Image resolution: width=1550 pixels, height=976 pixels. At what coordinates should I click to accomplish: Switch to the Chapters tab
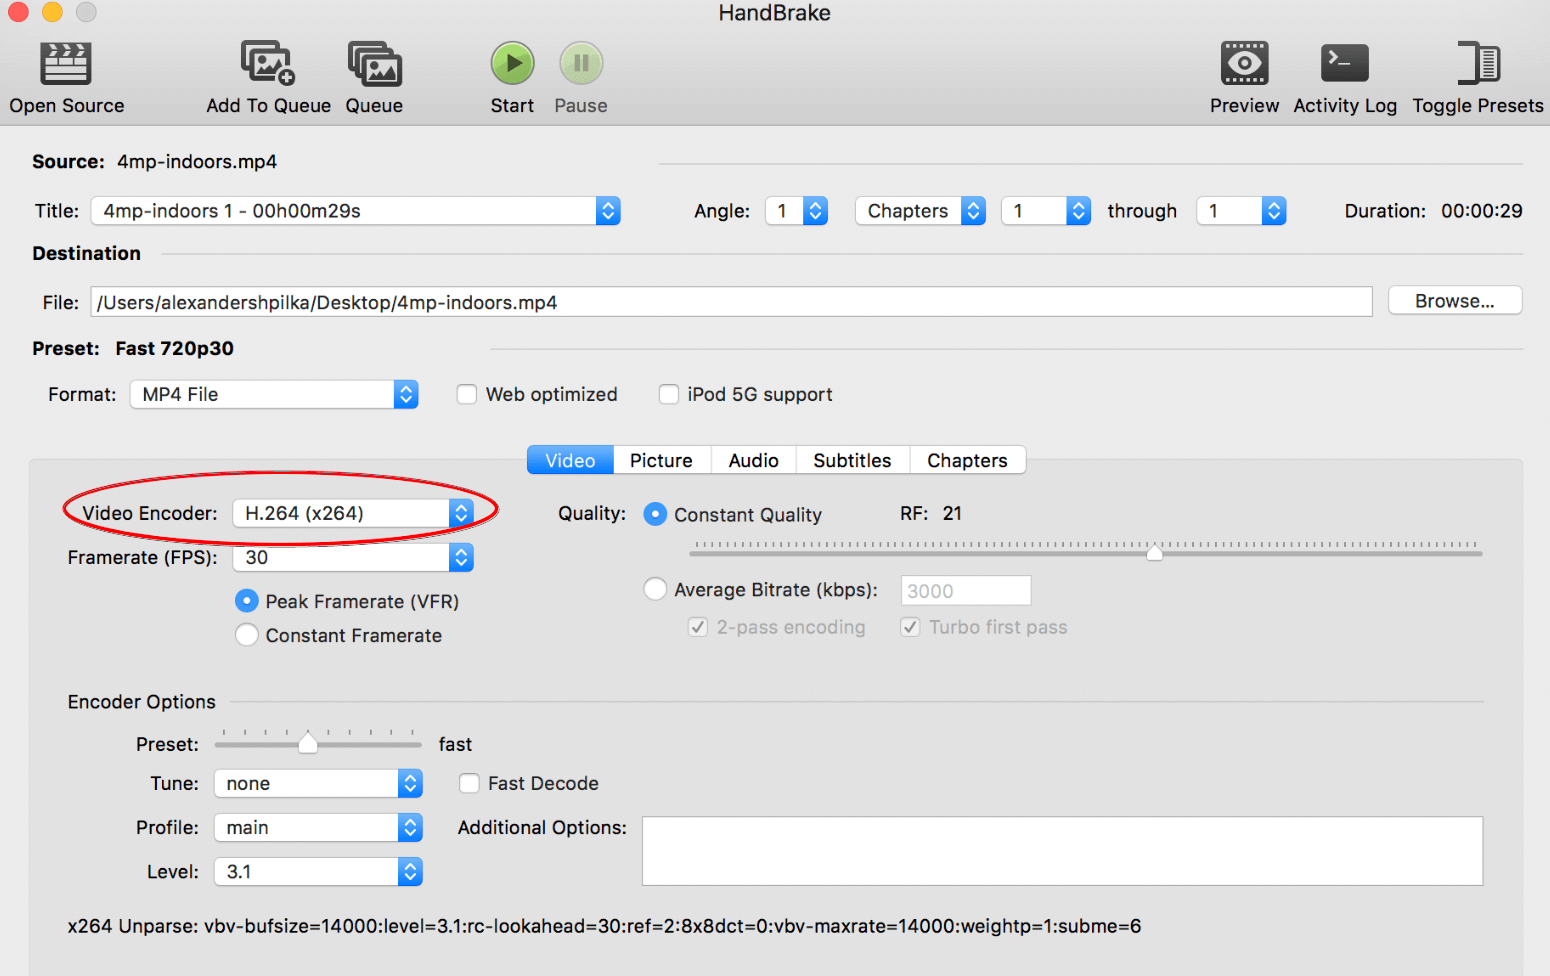tap(967, 460)
